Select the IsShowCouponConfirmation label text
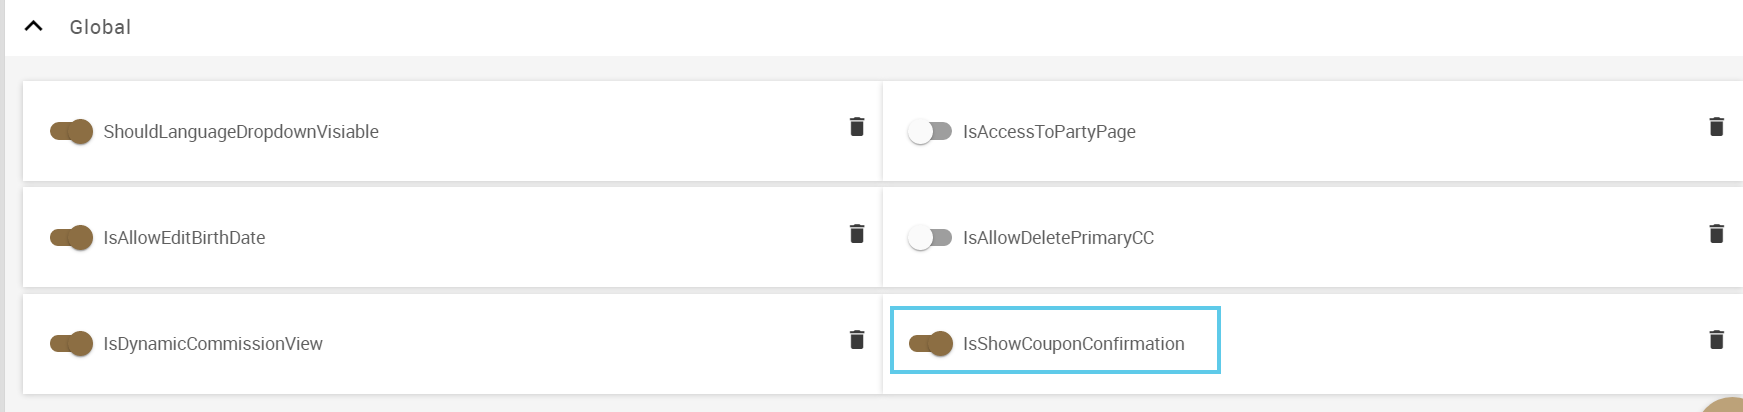Screen dimensions: 1743x412 coord(1073,344)
